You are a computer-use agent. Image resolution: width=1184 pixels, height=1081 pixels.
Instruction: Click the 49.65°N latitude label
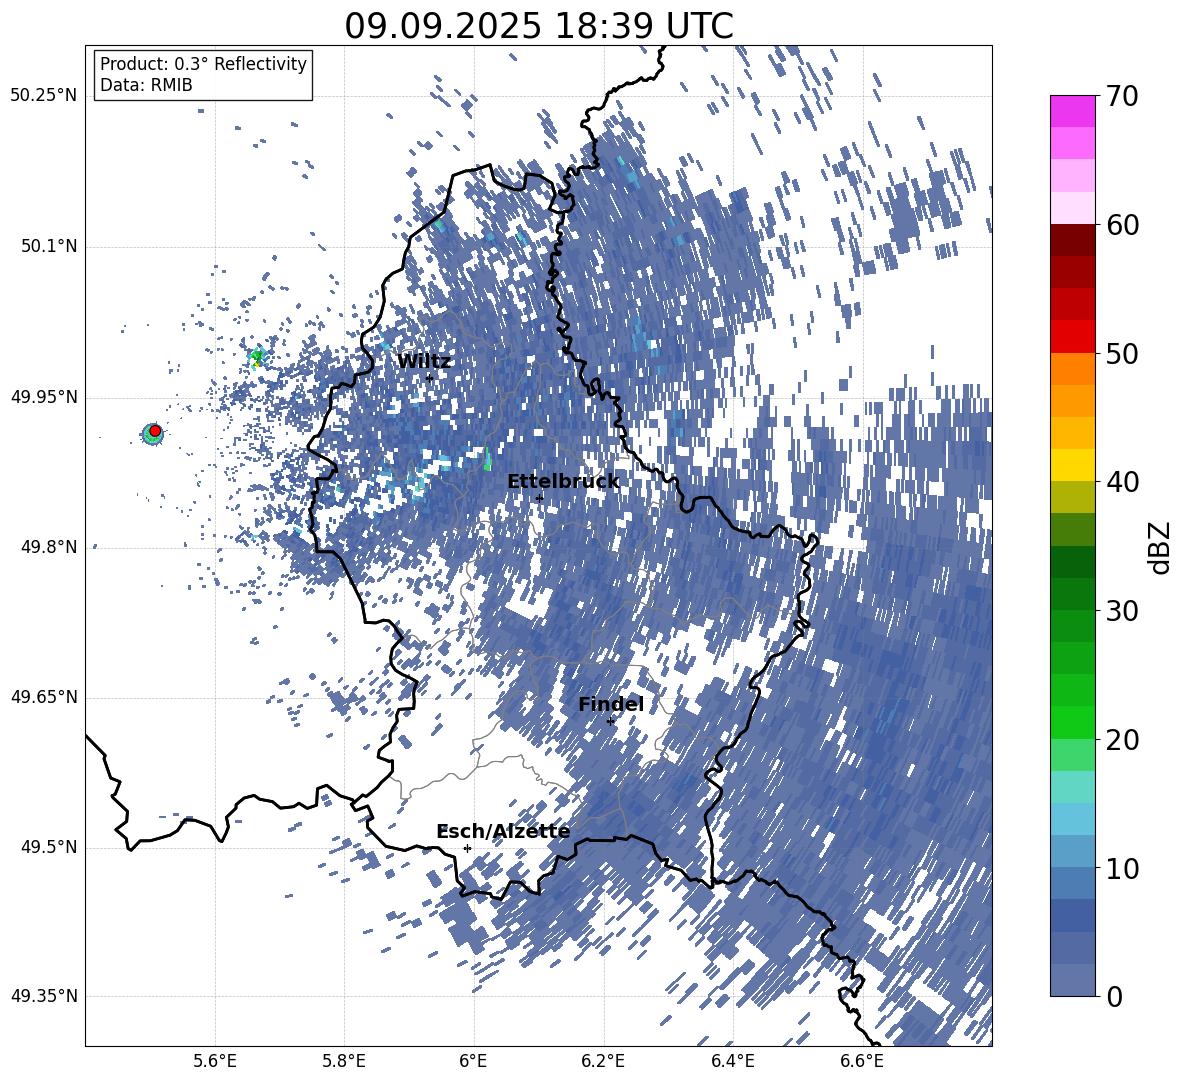44,697
